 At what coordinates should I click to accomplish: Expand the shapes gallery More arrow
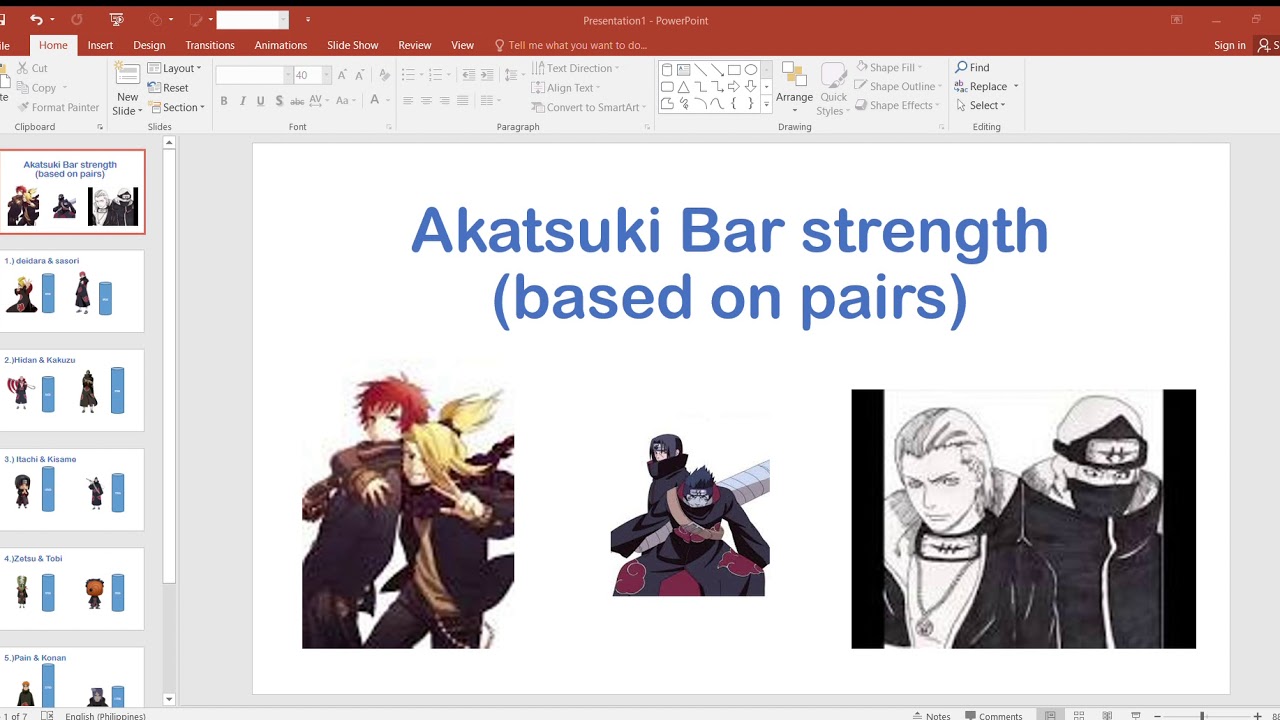(767, 104)
